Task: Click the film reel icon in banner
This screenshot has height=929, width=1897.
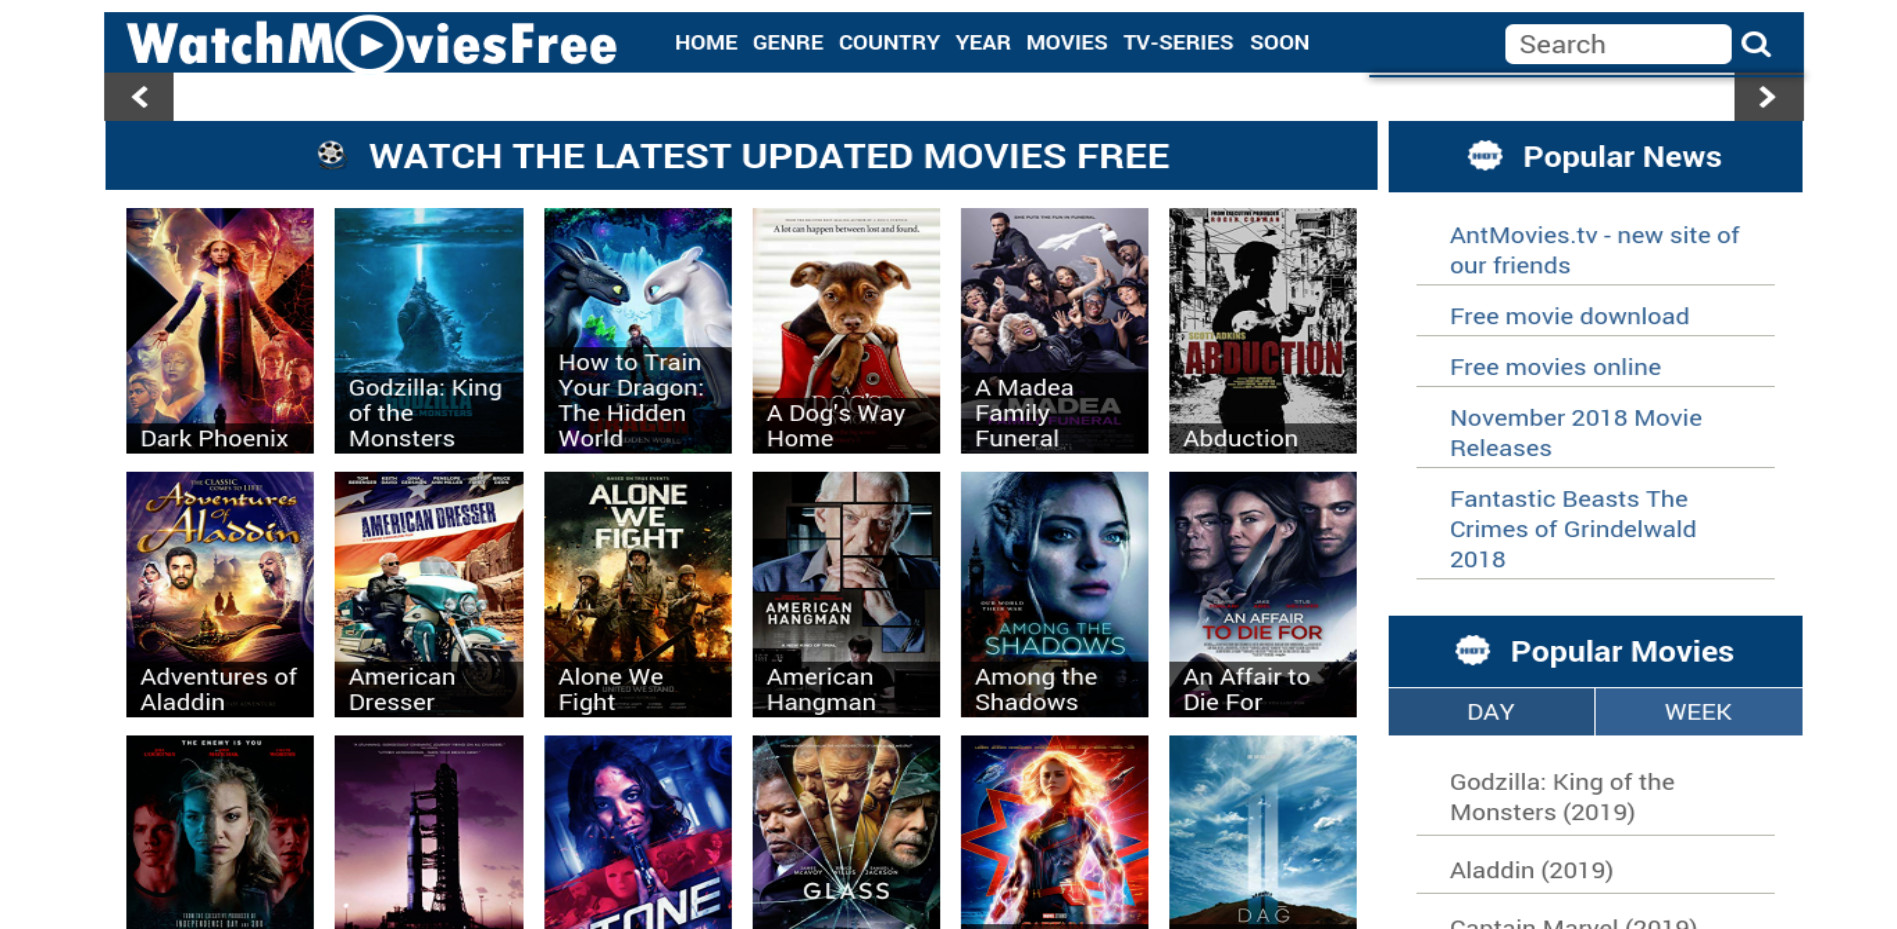Action: click(x=331, y=154)
